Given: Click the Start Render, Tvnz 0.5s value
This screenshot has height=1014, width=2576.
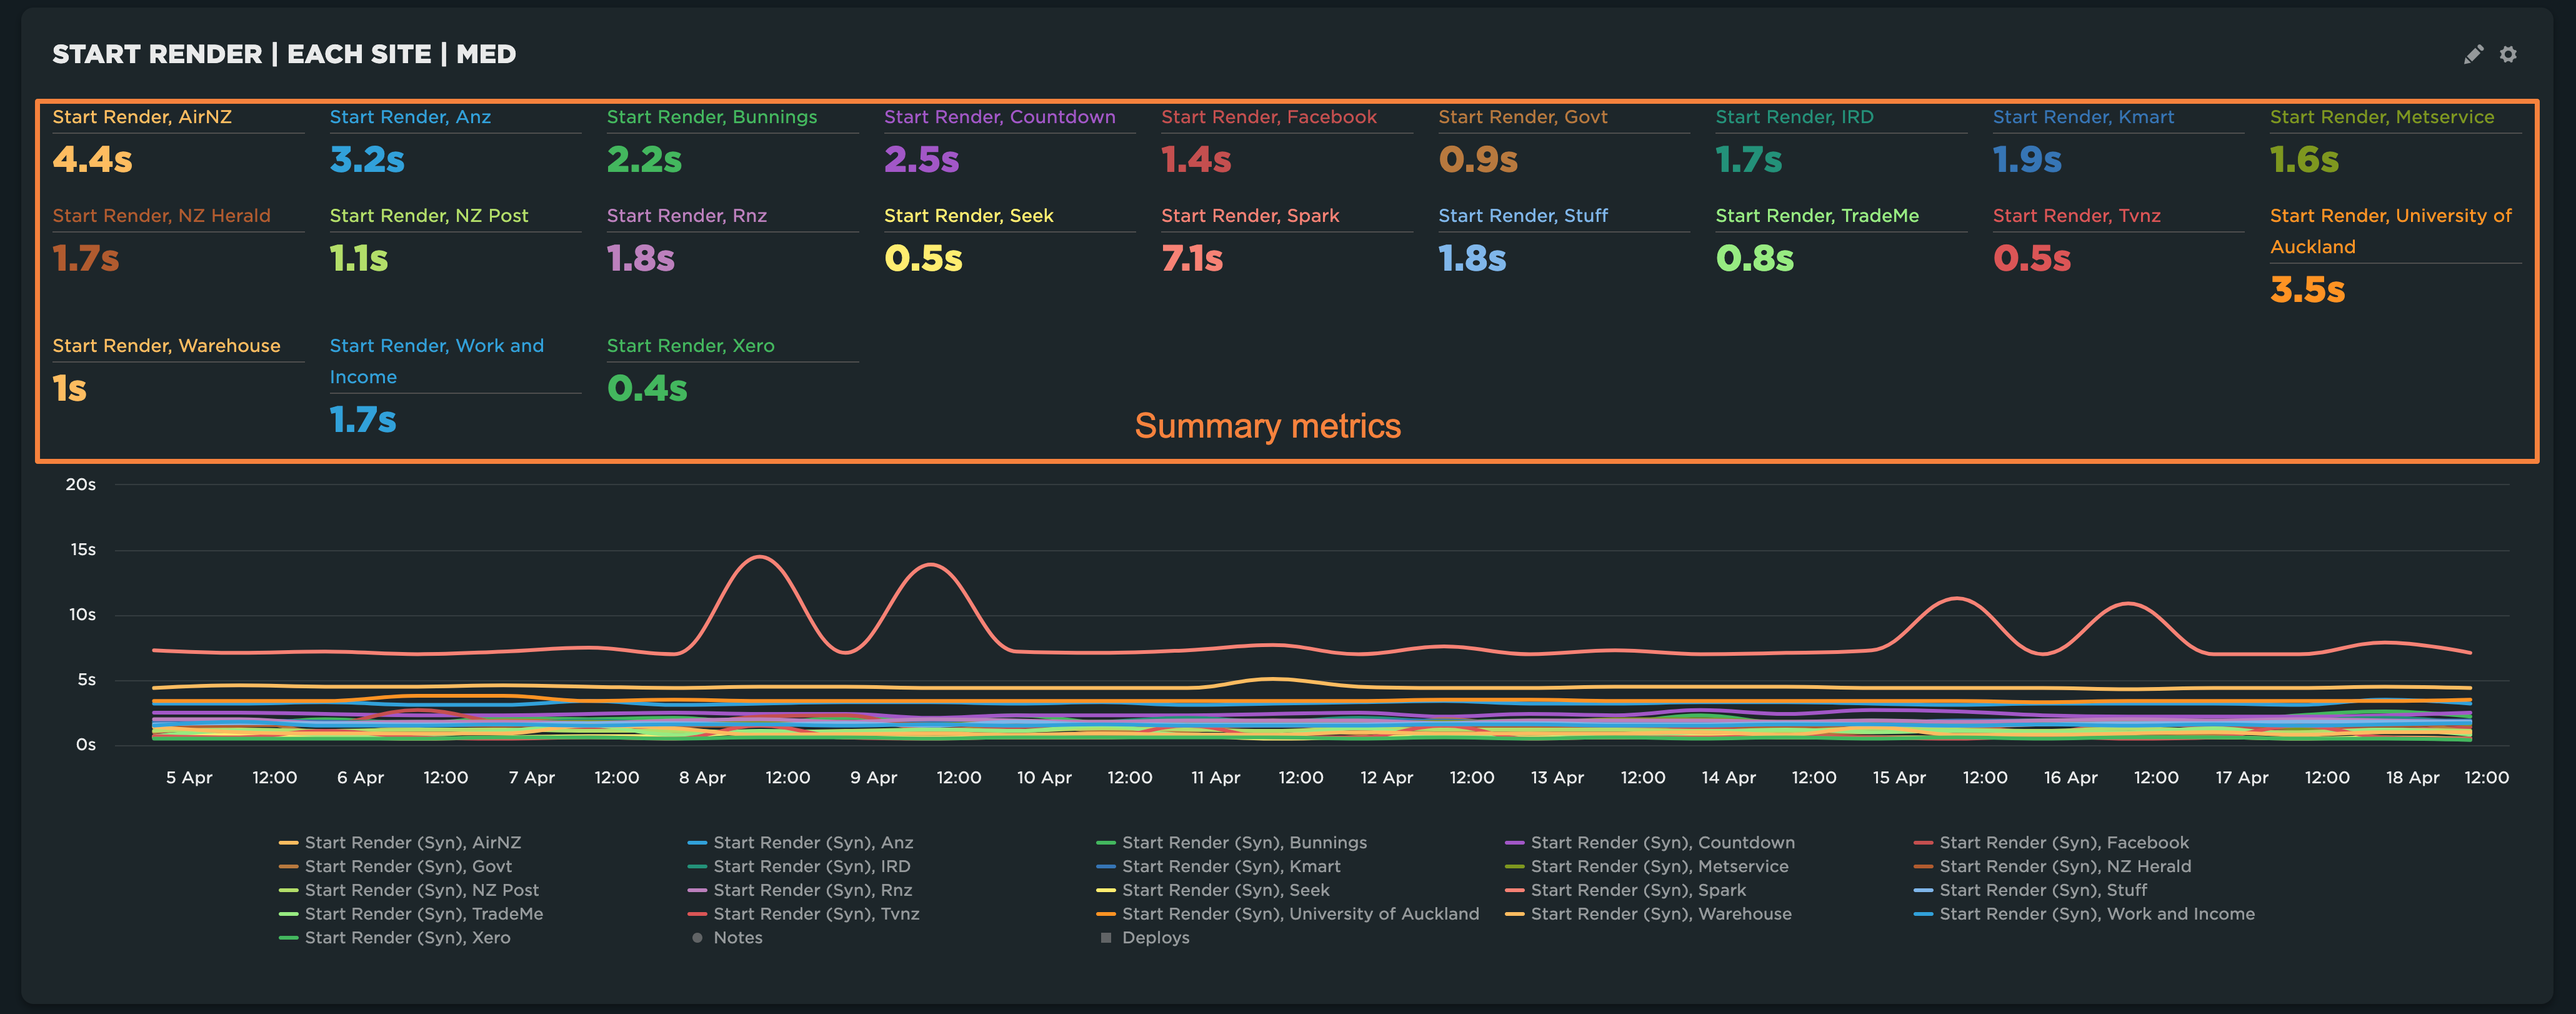Looking at the screenshot, I should [x=2031, y=259].
